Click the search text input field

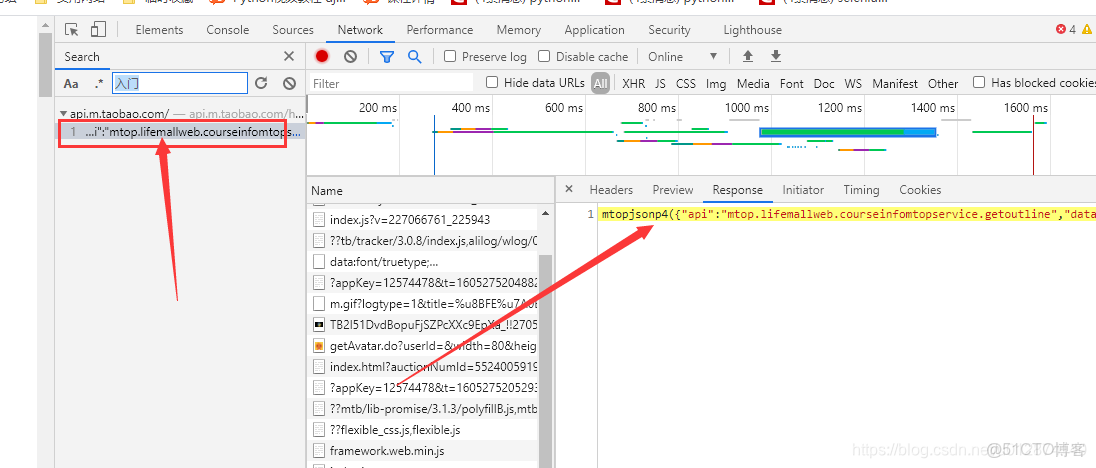click(180, 84)
